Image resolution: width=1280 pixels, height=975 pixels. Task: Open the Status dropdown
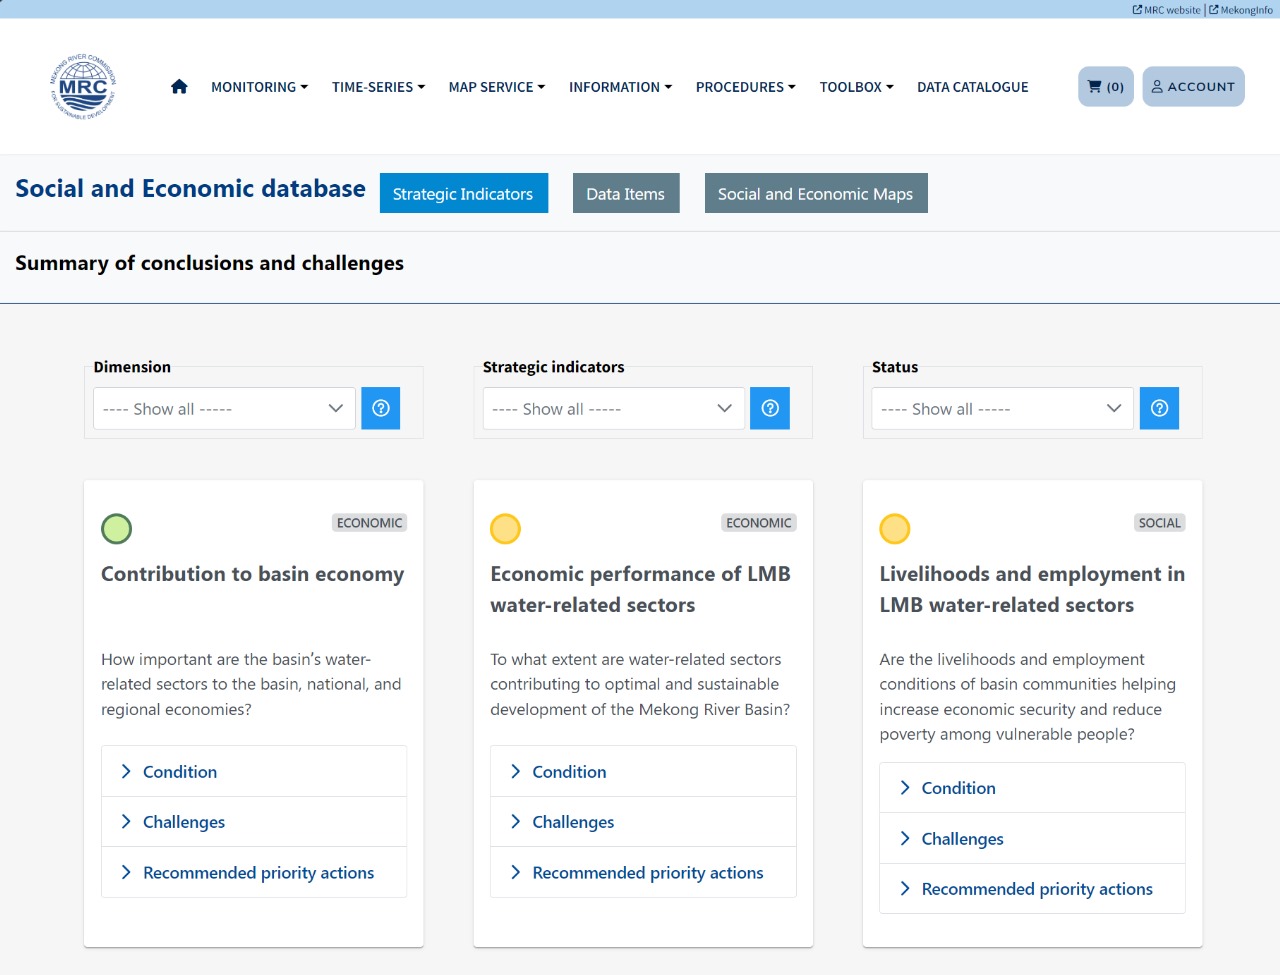pyautogui.click(x=1002, y=409)
